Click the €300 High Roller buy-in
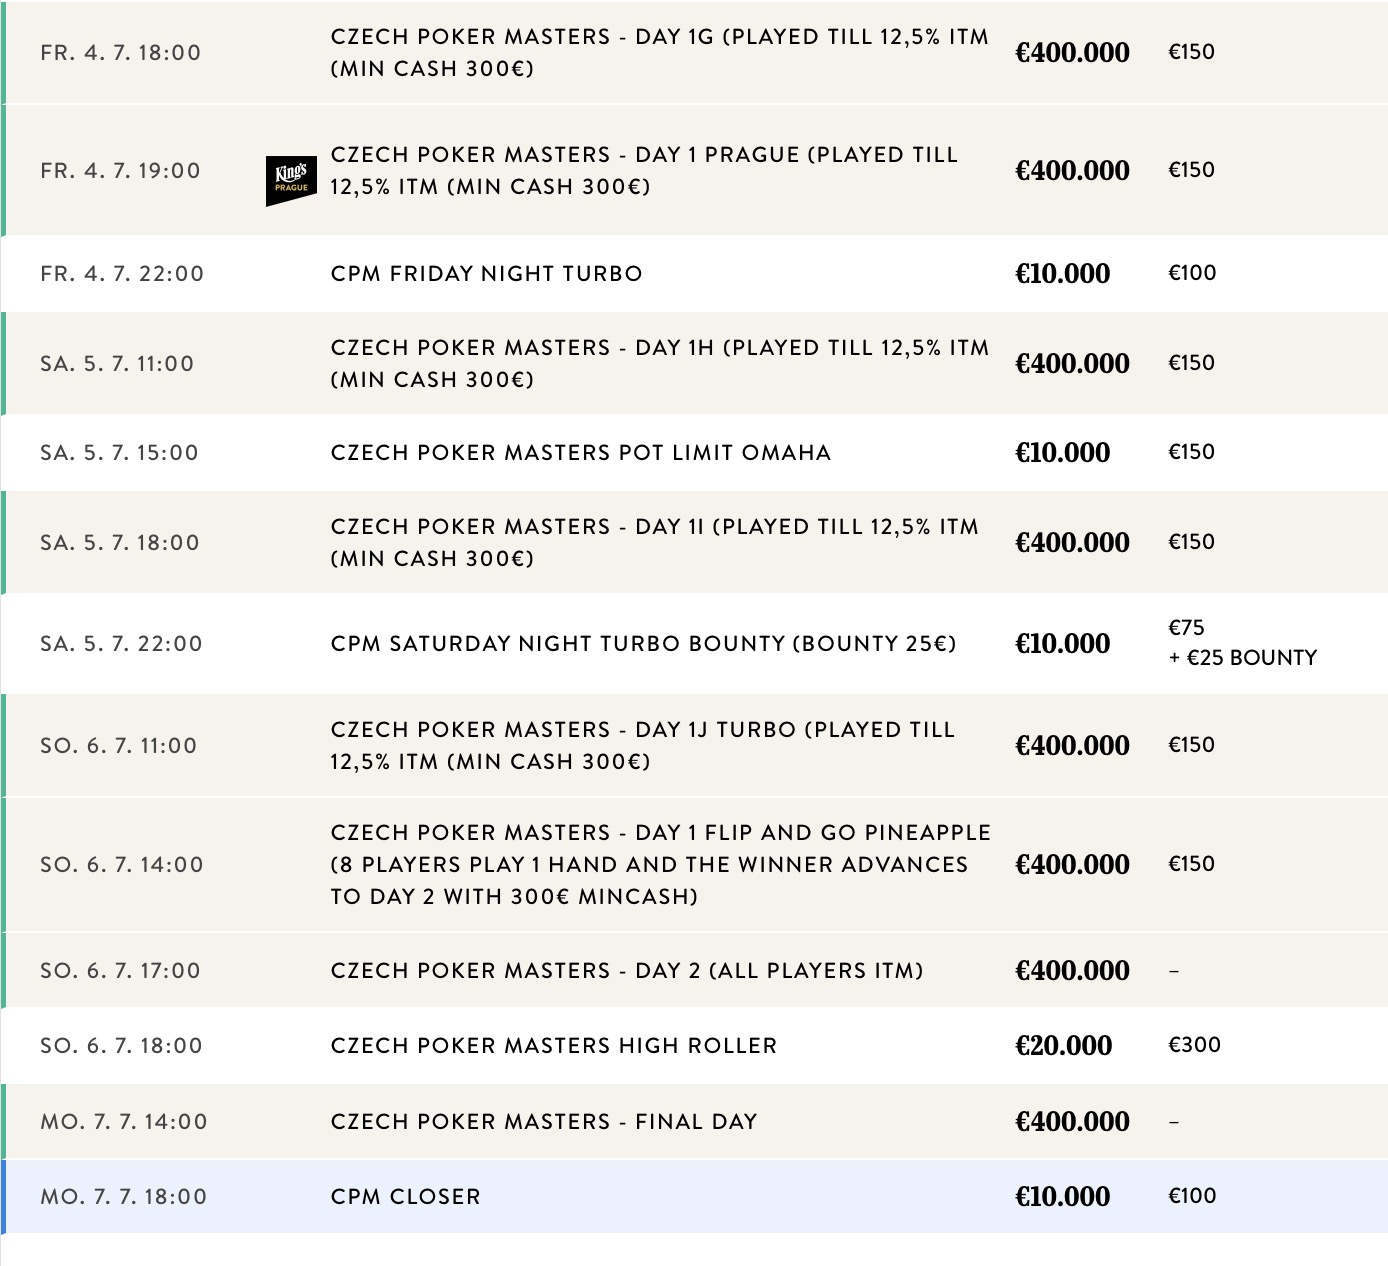 click(1193, 1045)
